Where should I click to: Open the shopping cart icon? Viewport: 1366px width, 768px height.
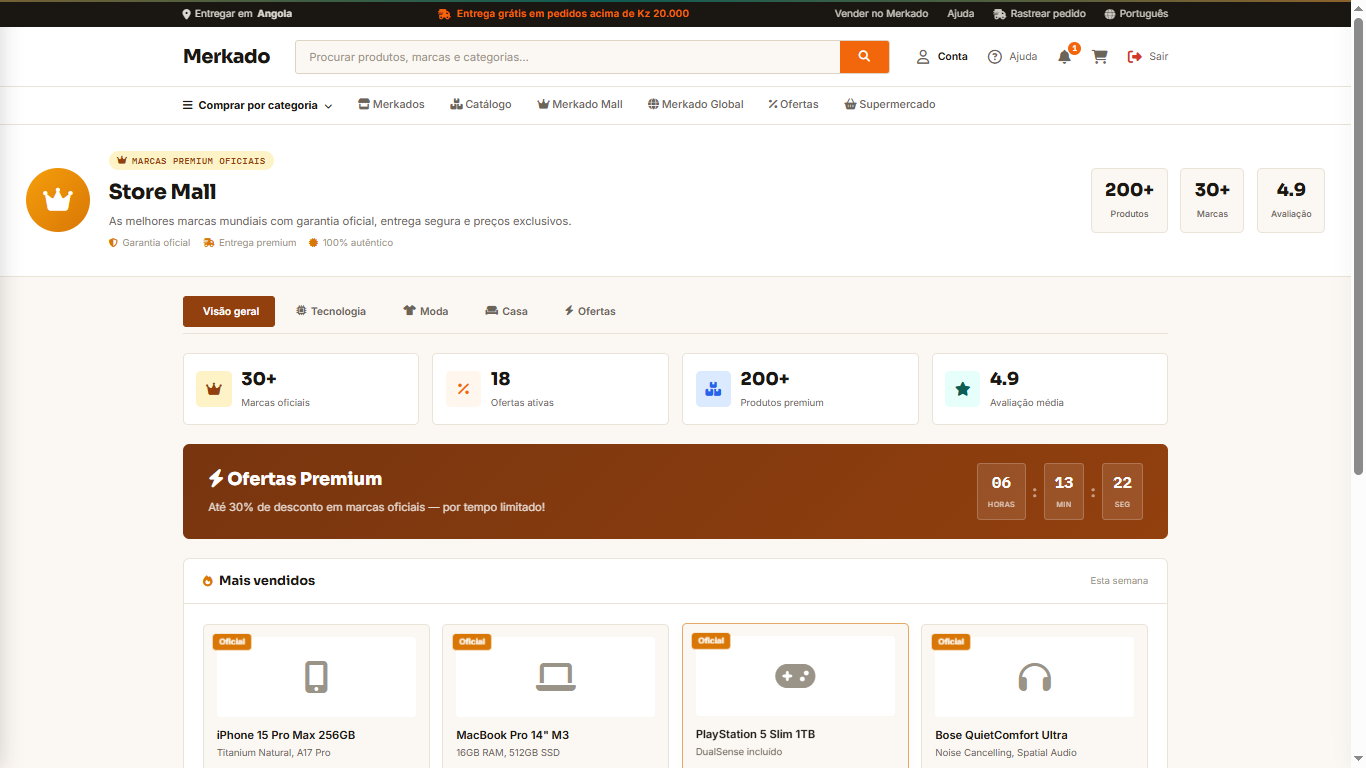click(x=1100, y=57)
